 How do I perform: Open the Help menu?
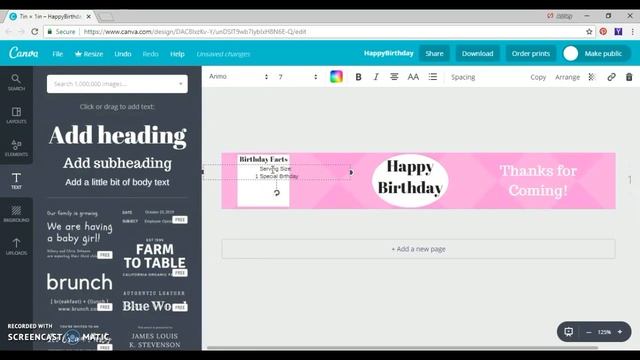coord(177,54)
